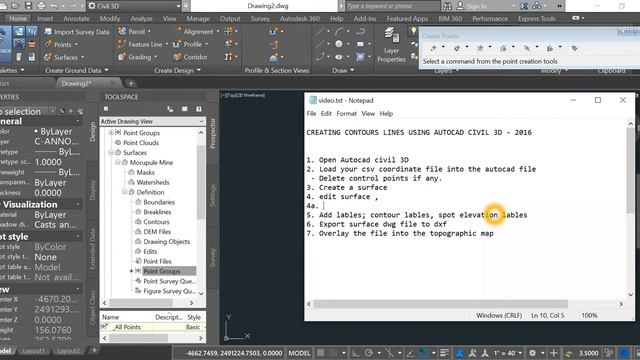Select Point Files under Definition
The width and height of the screenshot is (640, 360).
pyautogui.click(x=157, y=261)
